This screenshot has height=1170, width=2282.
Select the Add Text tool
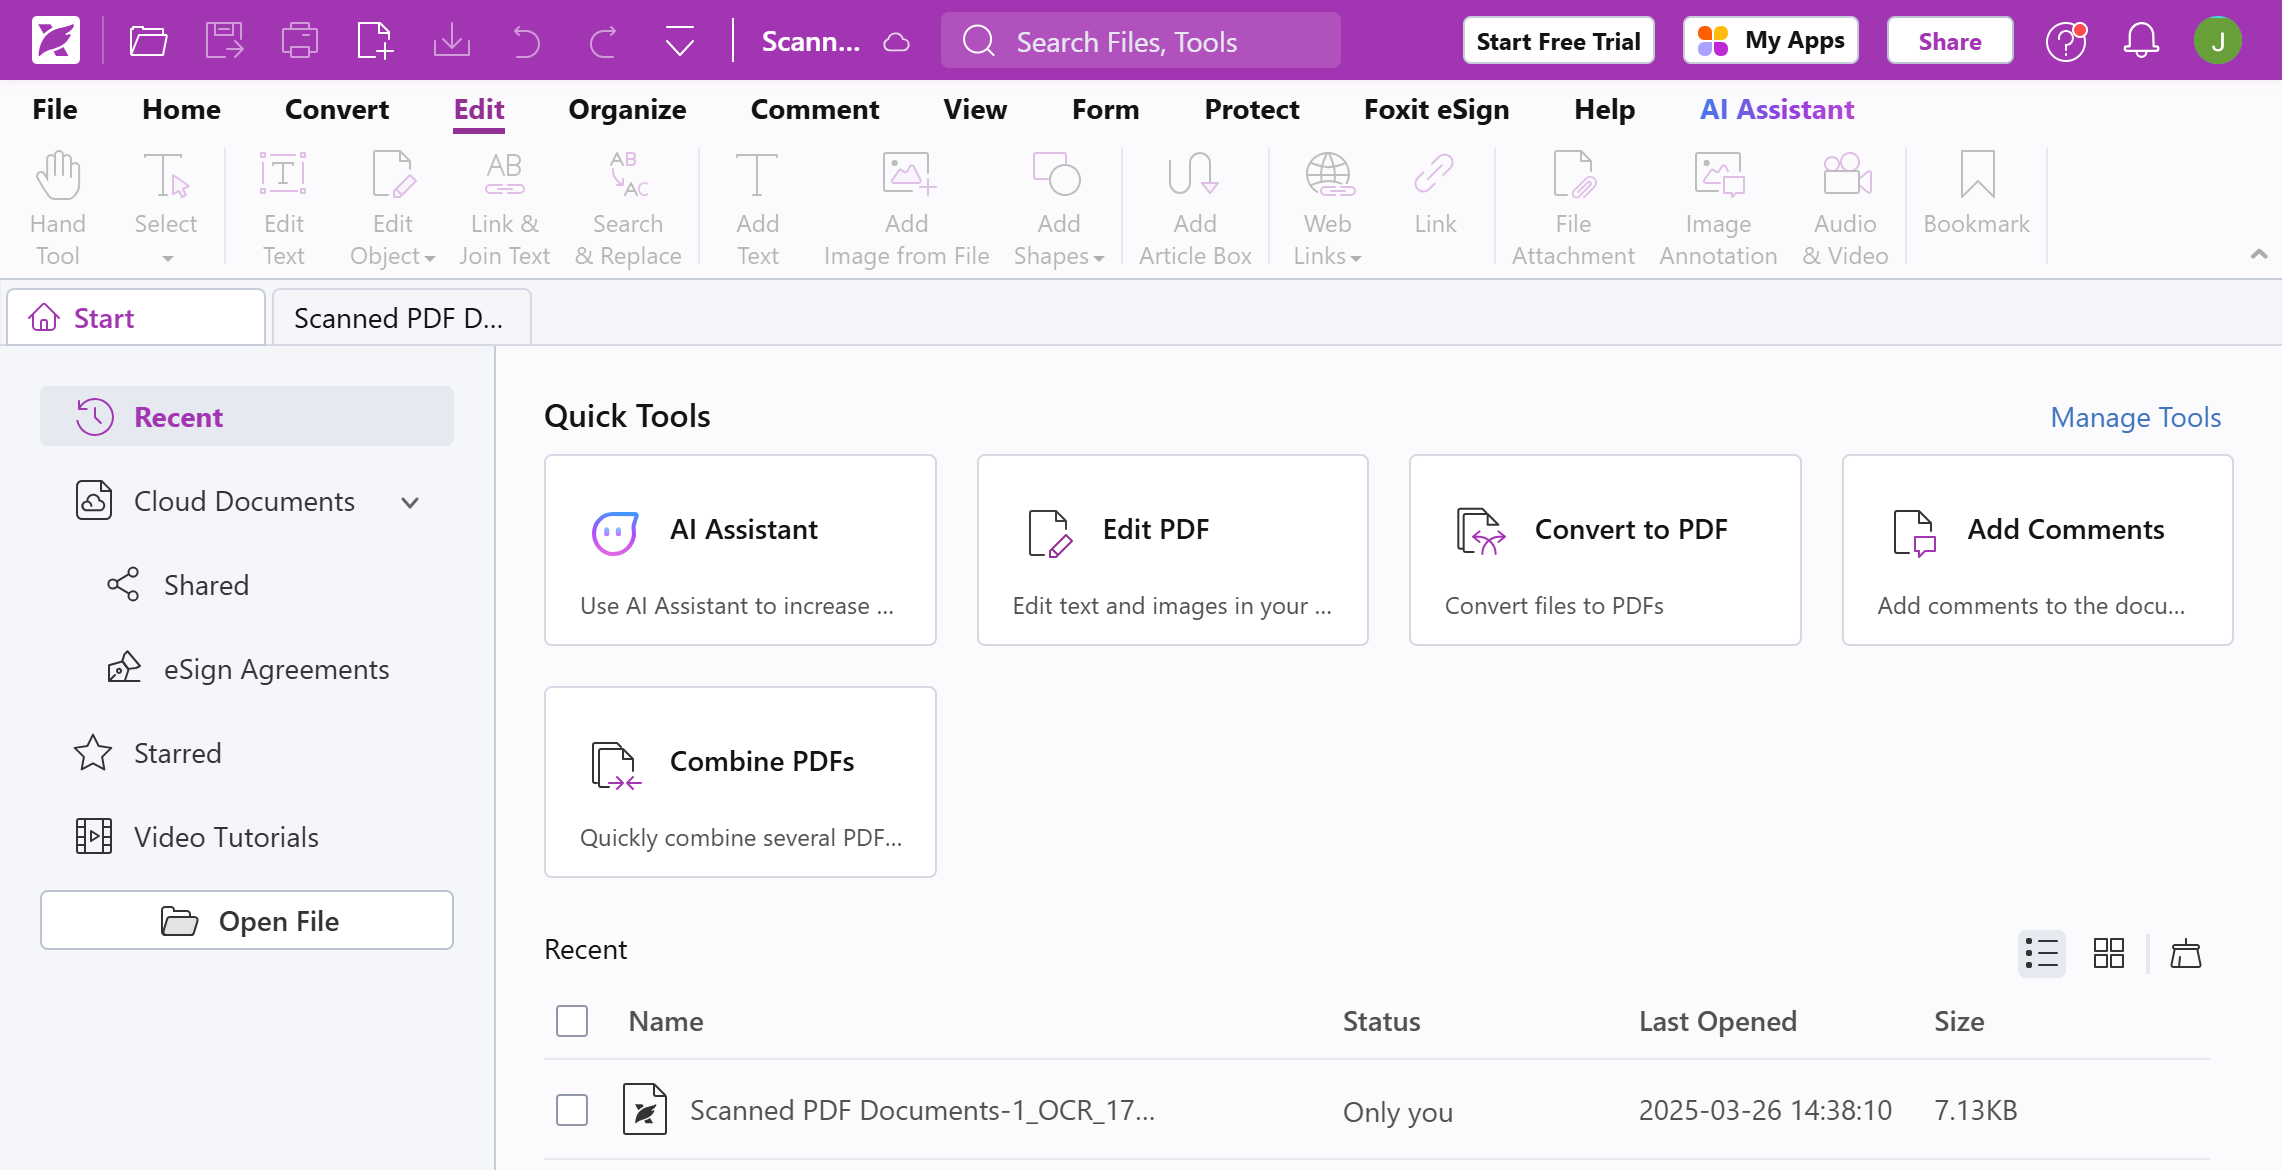[757, 209]
